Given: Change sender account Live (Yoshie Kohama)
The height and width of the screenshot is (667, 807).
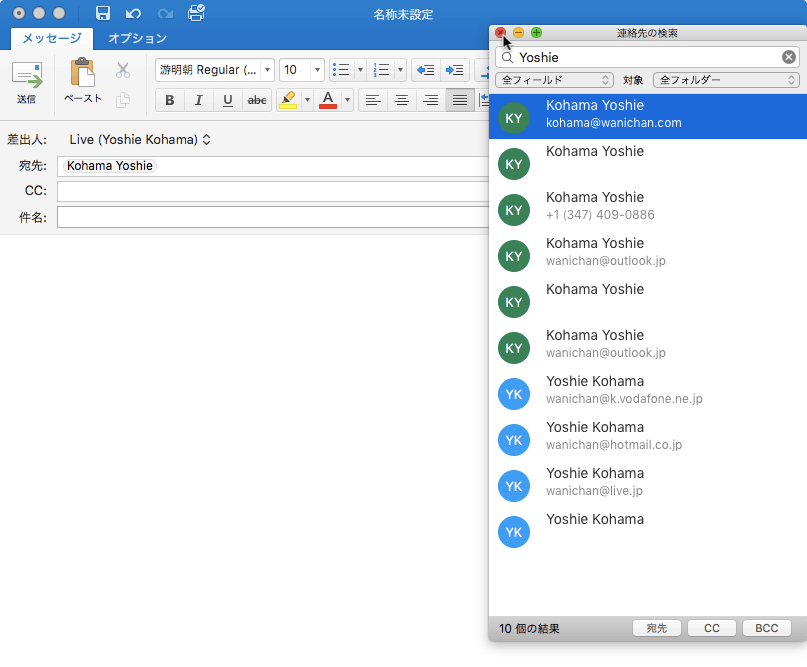Looking at the screenshot, I should (140, 139).
